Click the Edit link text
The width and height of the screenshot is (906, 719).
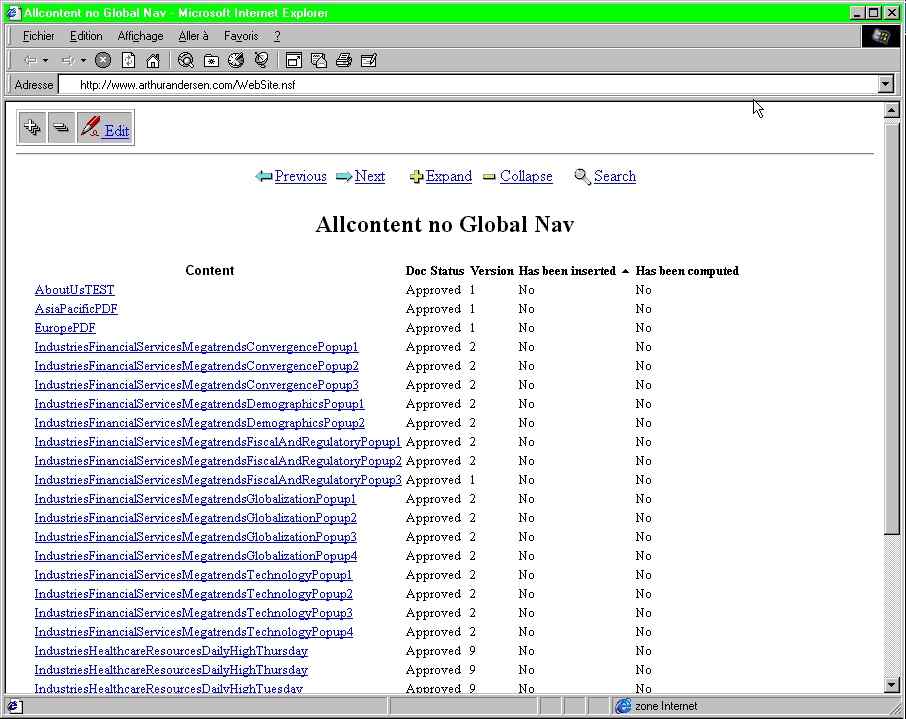[117, 131]
